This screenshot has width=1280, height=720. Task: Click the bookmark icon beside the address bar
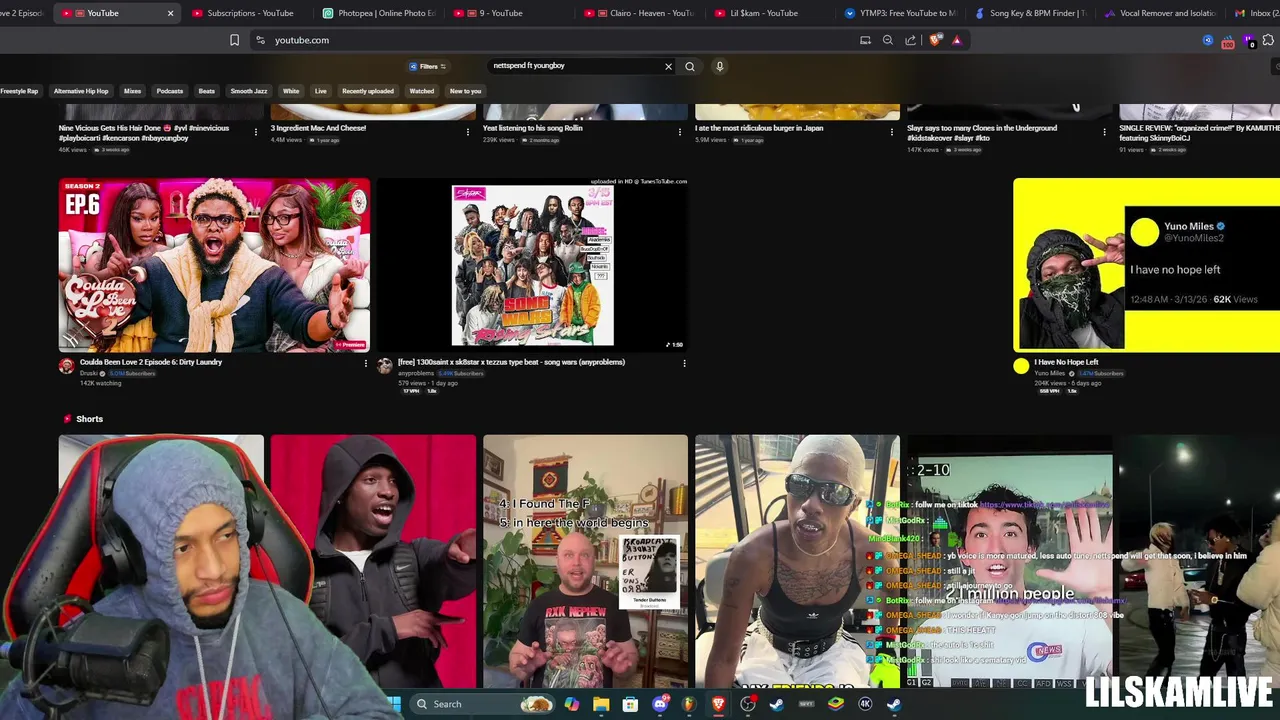click(x=234, y=40)
